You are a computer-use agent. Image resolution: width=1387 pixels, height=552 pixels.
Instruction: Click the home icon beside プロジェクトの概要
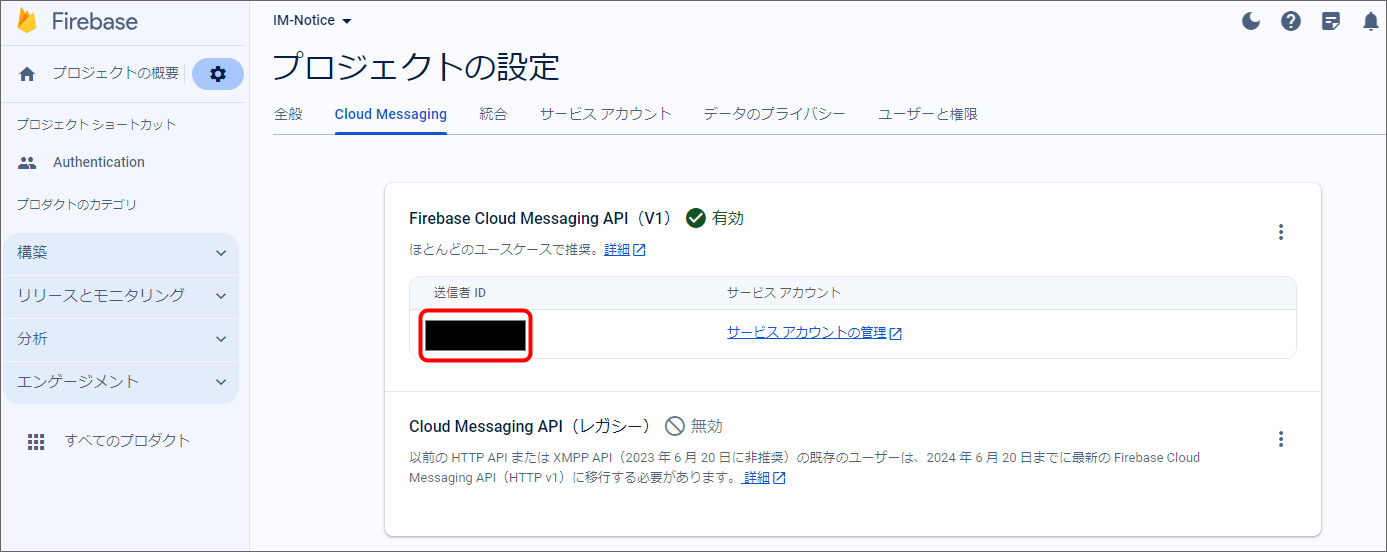27,74
